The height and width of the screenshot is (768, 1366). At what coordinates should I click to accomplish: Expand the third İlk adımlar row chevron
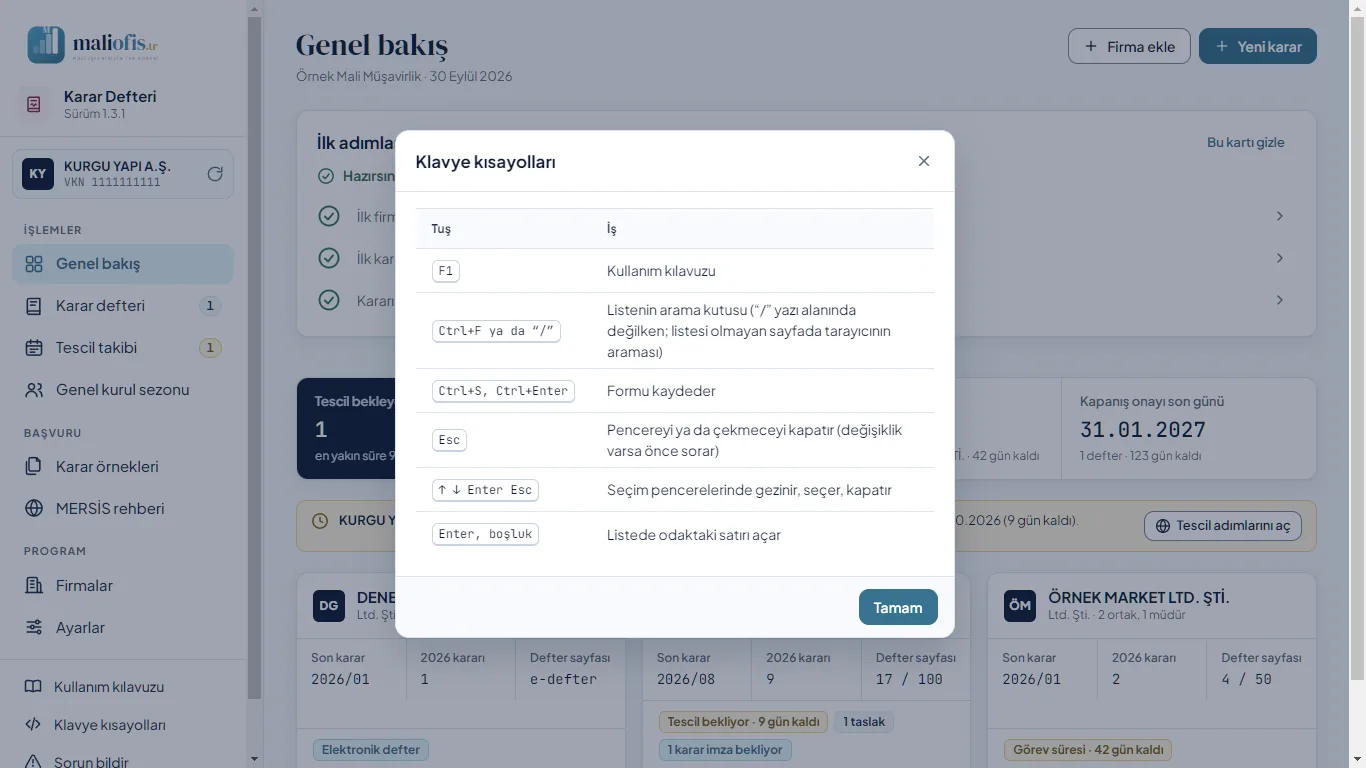click(1280, 300)
